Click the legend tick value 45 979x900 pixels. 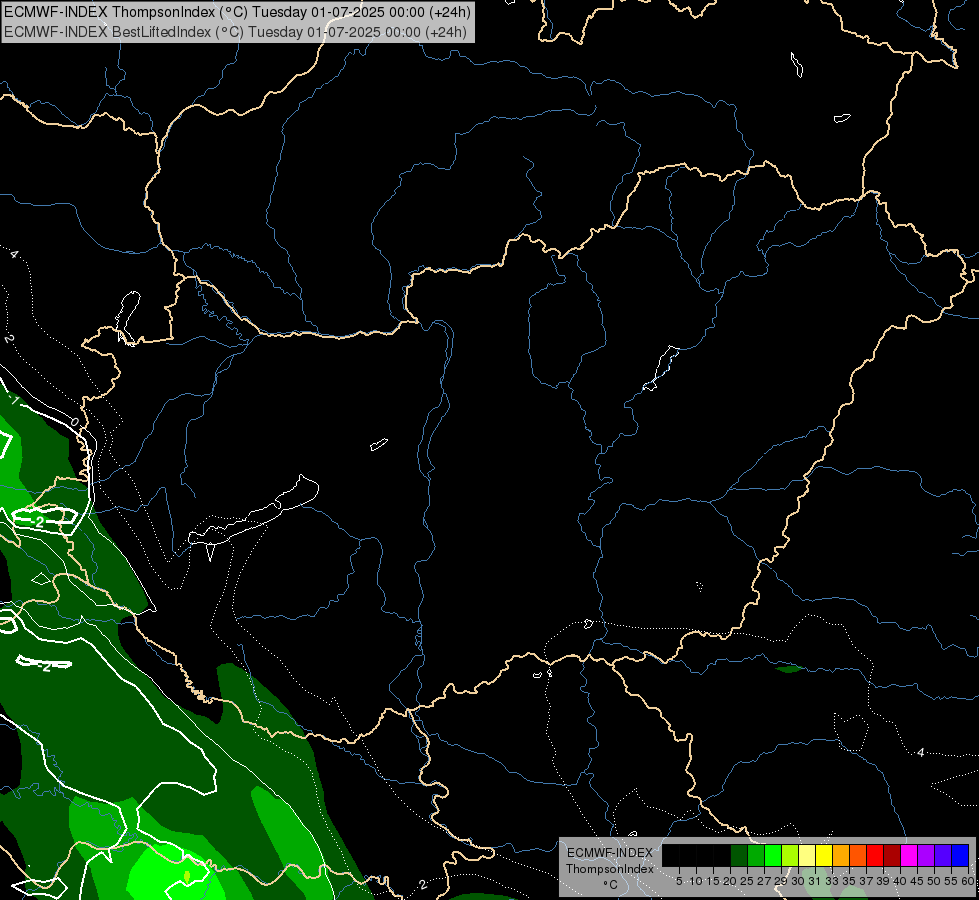[917, 881]
